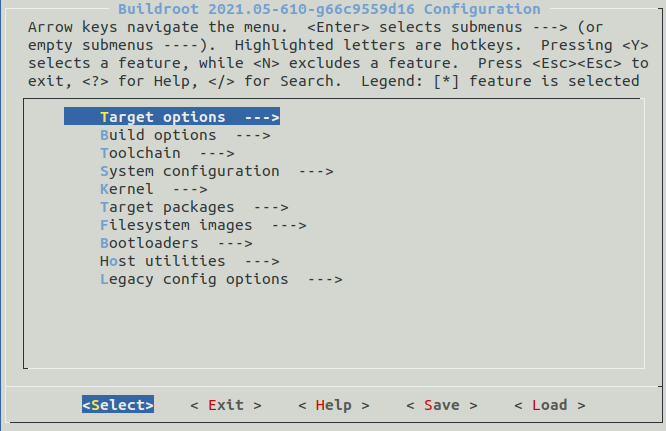Open the Legacy config options submenu
Image resolution: width=666 pixels, height=431 pixels.
(x=221, y=279)
